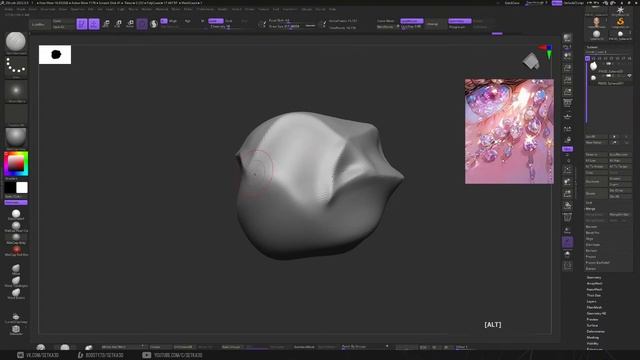Open the empty texture slot
Image resolution: width=640 pixels, height=360 pixels.
tap(16, 114)
